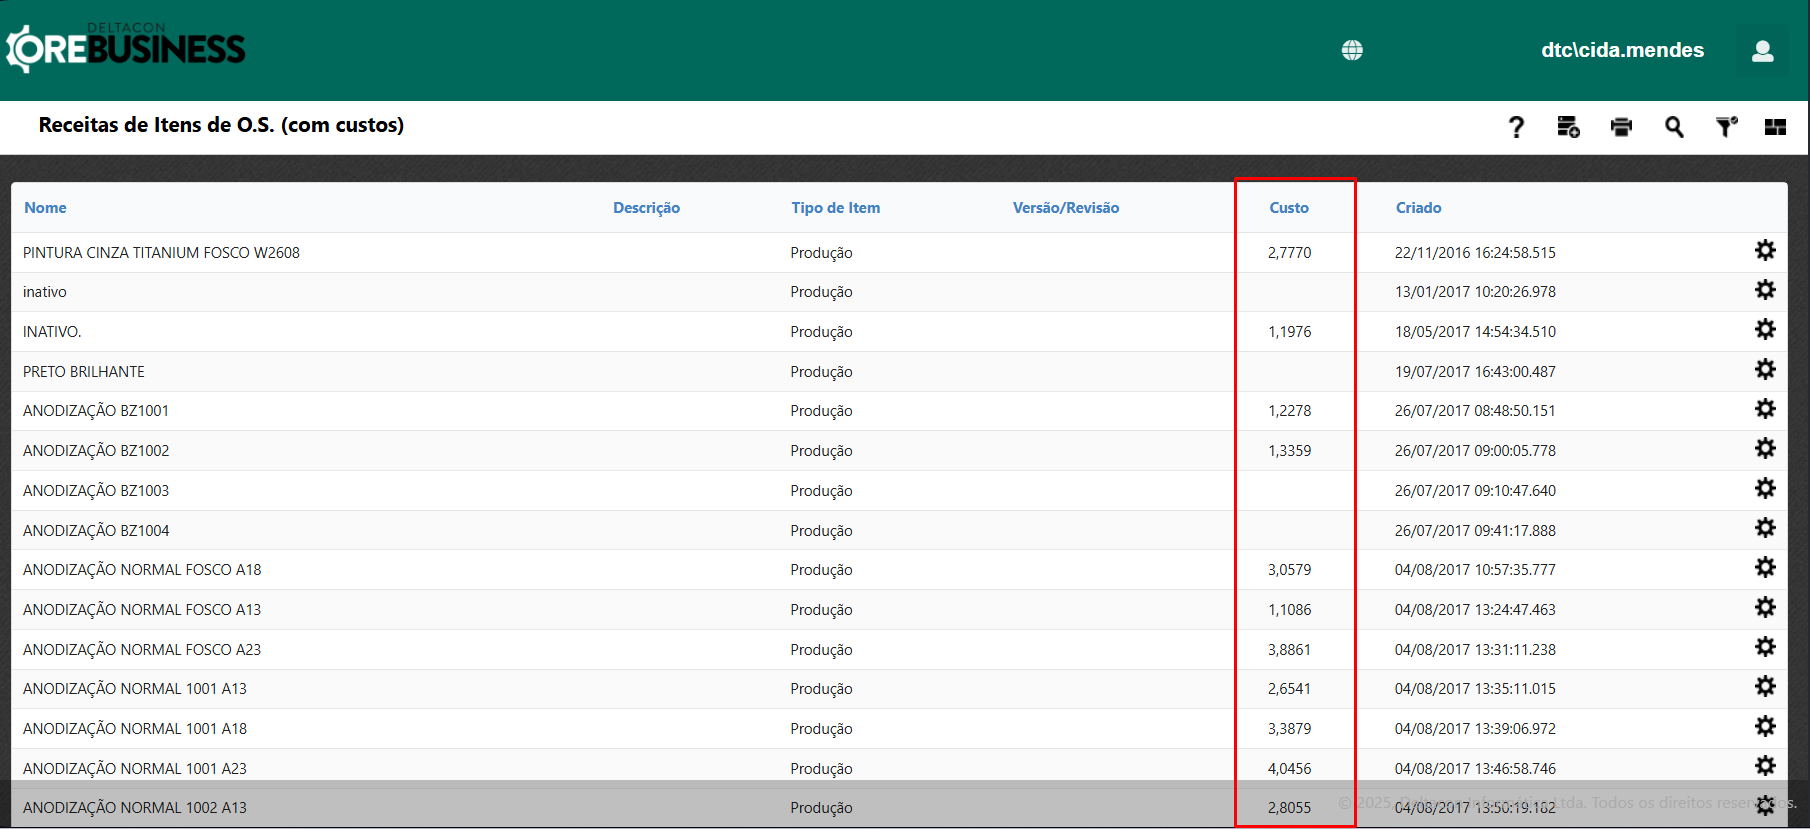The height and width of the screenshot is (829, 1810).
Task: Open the user profile avatar icon
Action: pyautogui.click(x=1762, y=51)
